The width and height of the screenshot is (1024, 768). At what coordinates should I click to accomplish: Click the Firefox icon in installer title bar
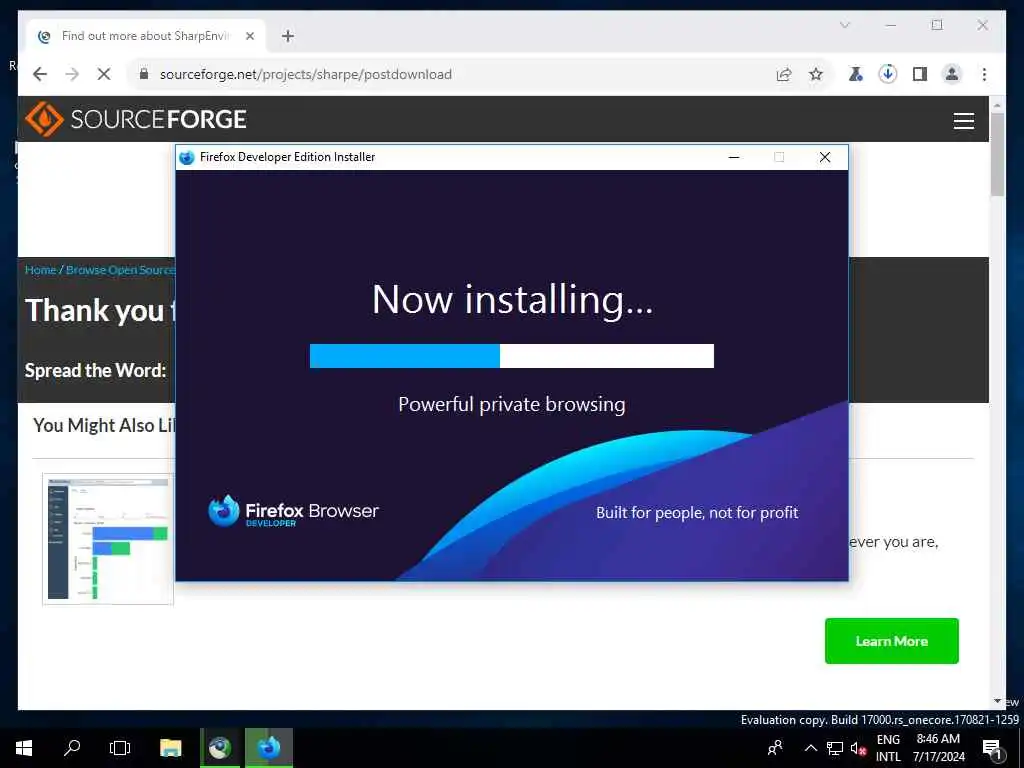[x=187, y=157]
